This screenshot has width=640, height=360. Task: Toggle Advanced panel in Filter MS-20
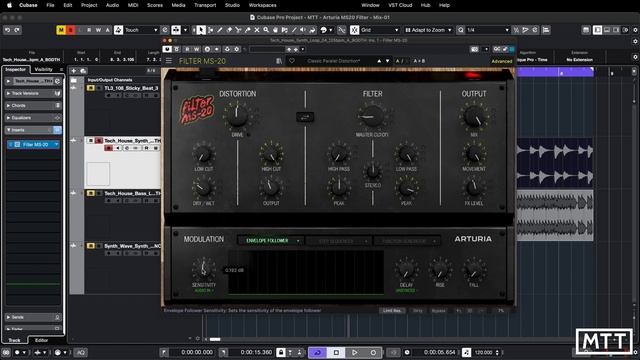click(502, 61)
